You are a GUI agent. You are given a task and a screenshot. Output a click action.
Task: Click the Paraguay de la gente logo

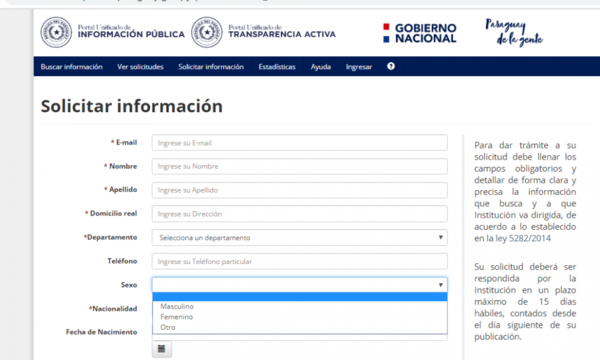point(514,33)
